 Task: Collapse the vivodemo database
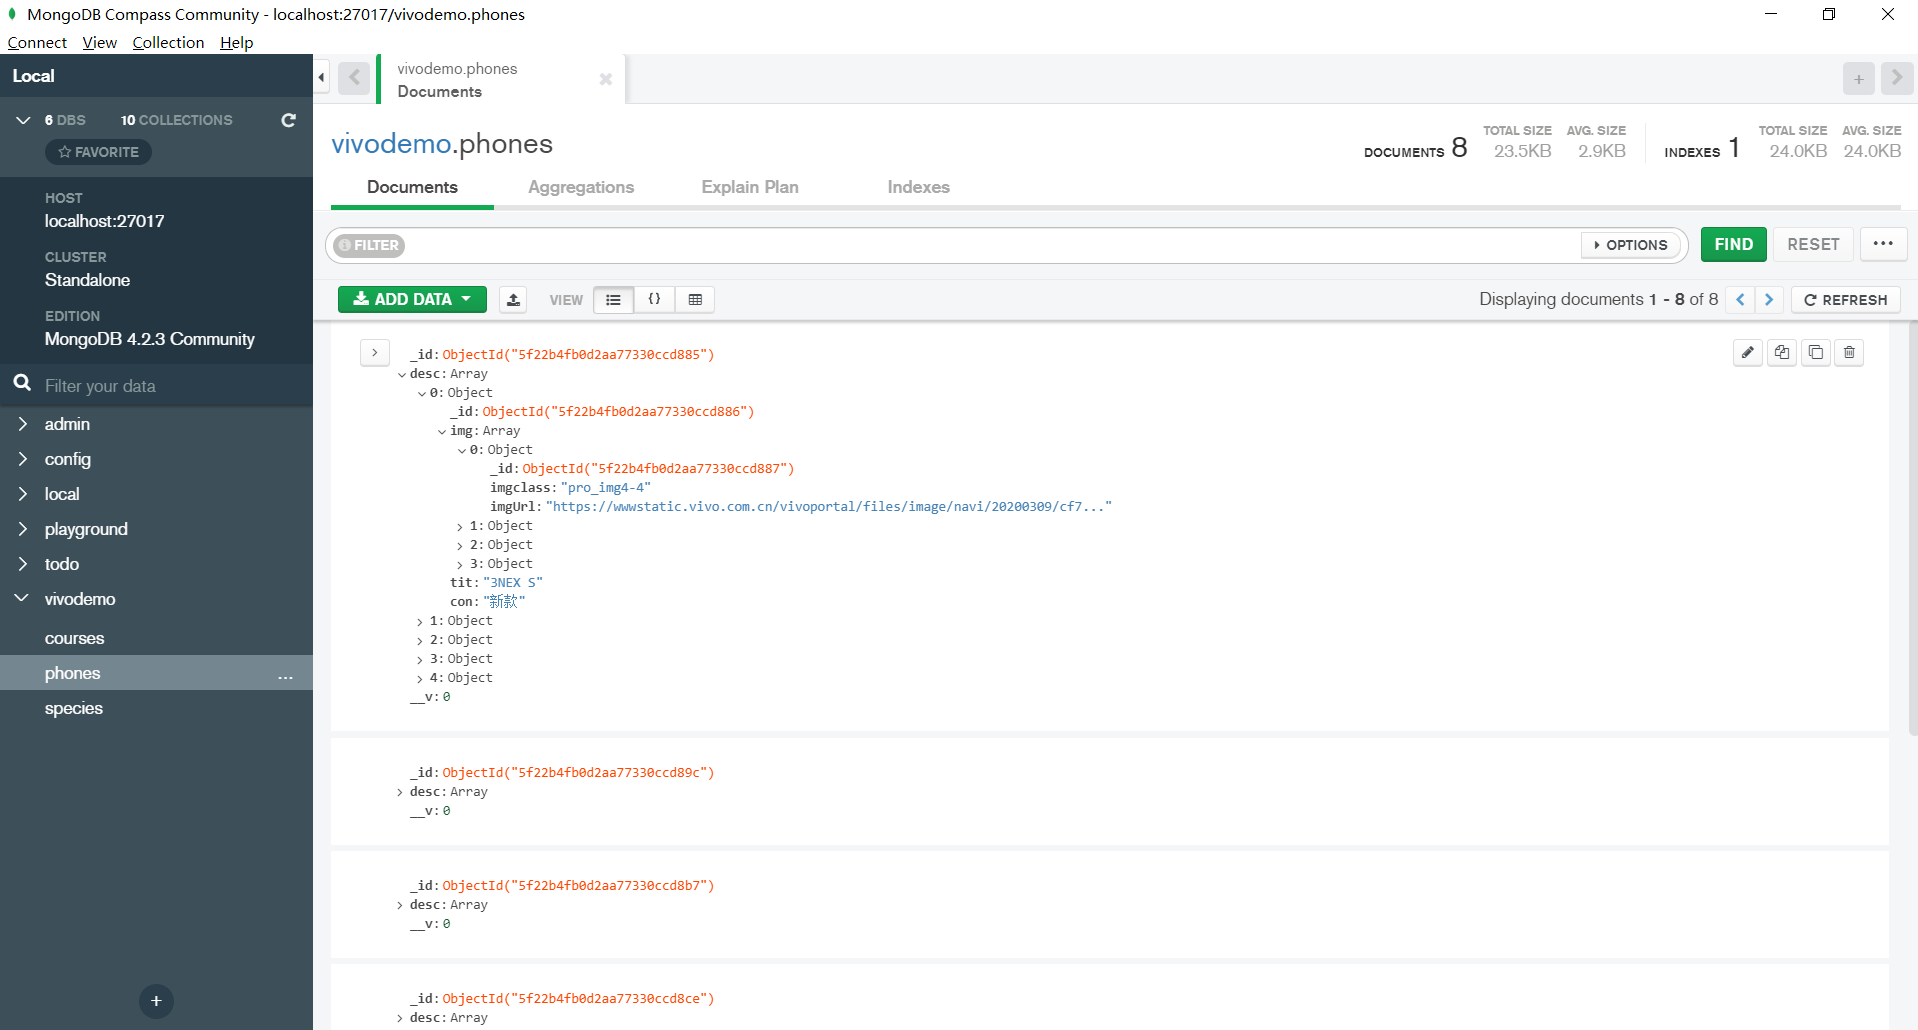[22, 599]
